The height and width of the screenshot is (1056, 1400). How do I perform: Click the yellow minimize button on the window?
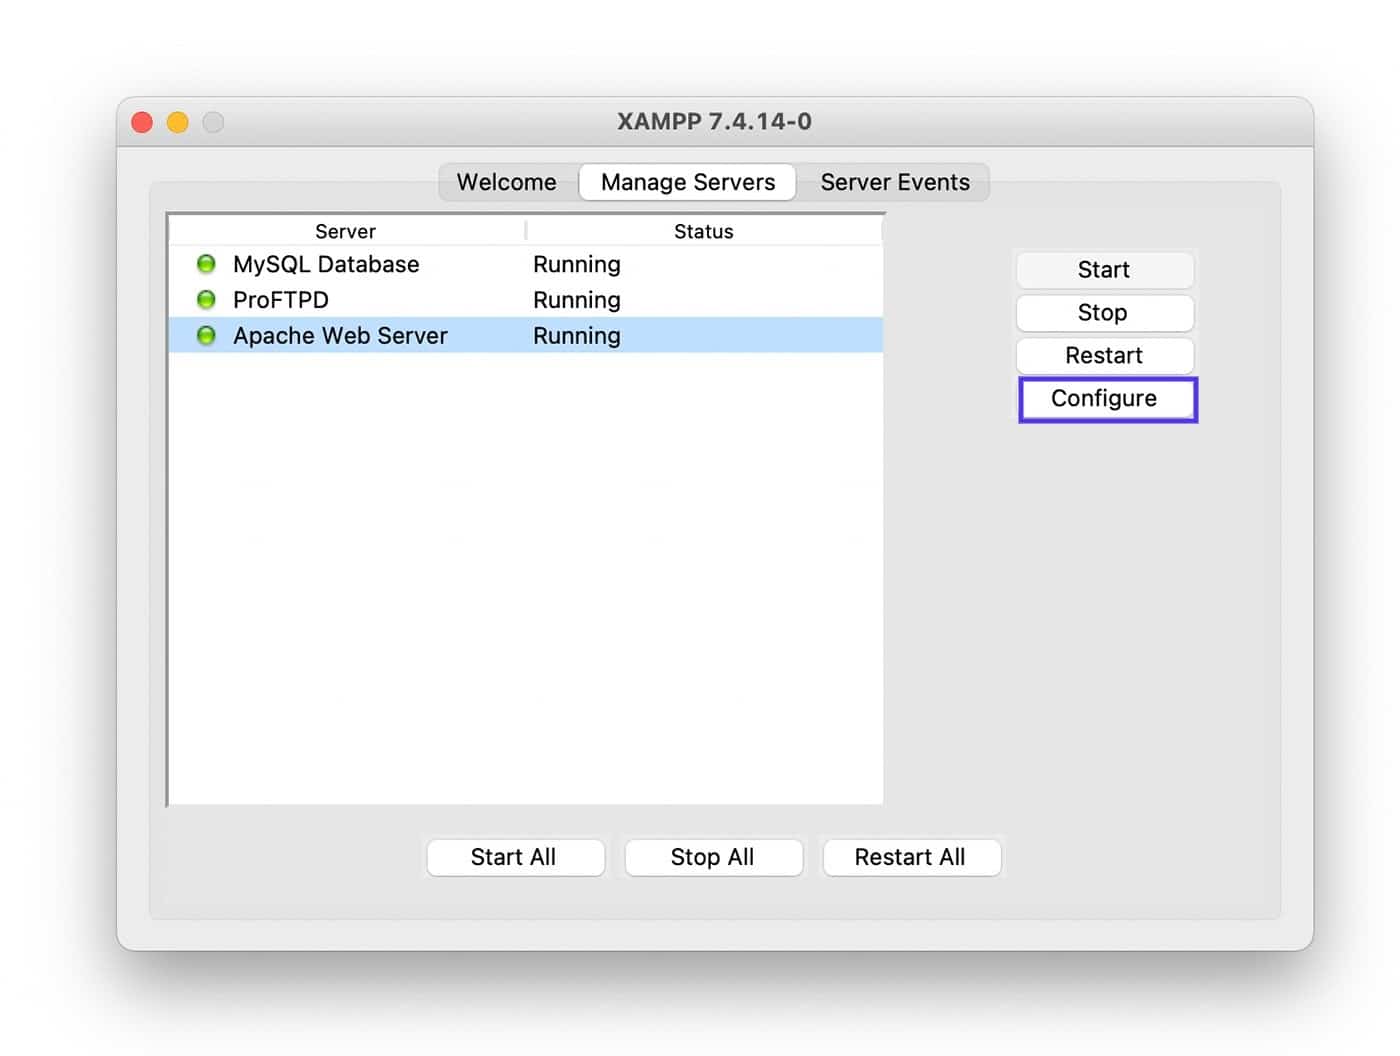pos(178,121)
